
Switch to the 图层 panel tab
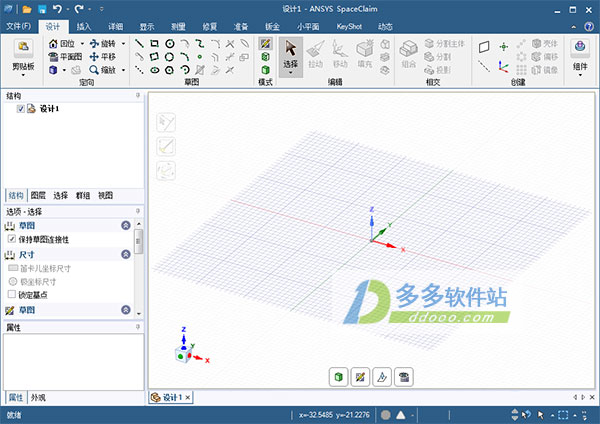click(x=38, y=196)
